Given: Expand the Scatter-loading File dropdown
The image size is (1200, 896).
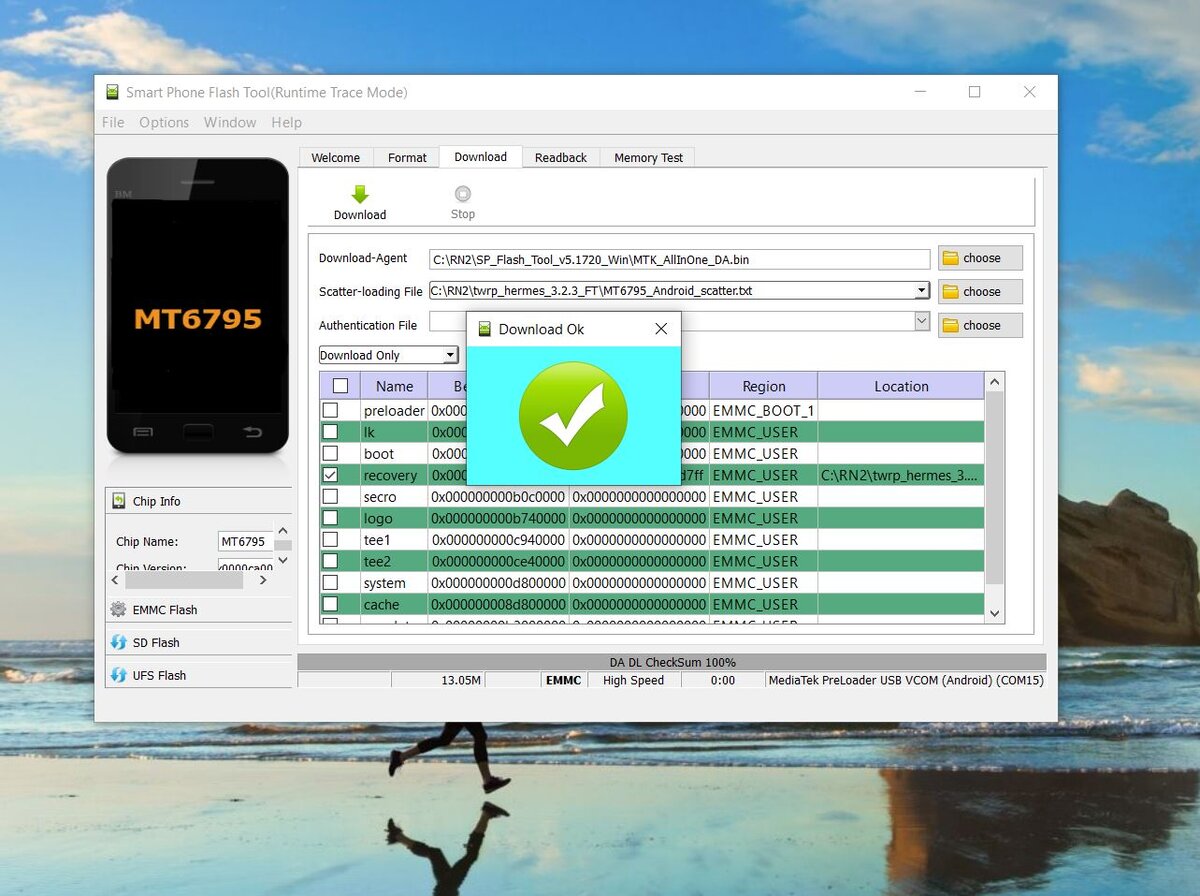Looking at the screenshot, I should [x=921, y=291].
